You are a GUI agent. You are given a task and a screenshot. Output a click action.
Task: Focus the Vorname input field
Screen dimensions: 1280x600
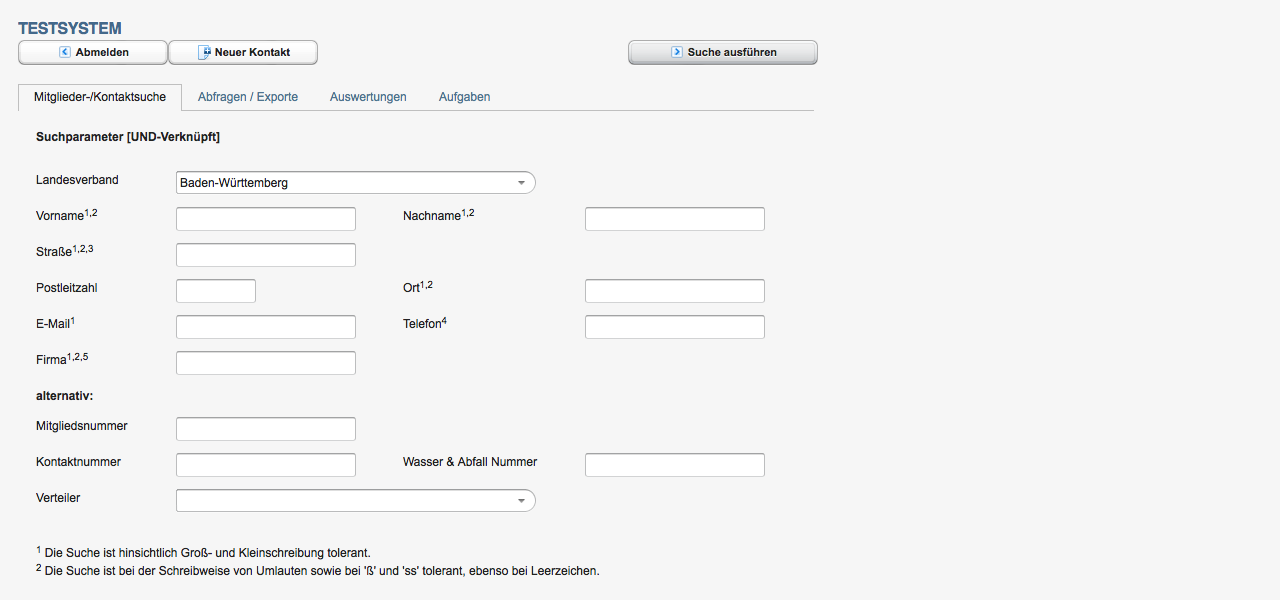point(266,219)
